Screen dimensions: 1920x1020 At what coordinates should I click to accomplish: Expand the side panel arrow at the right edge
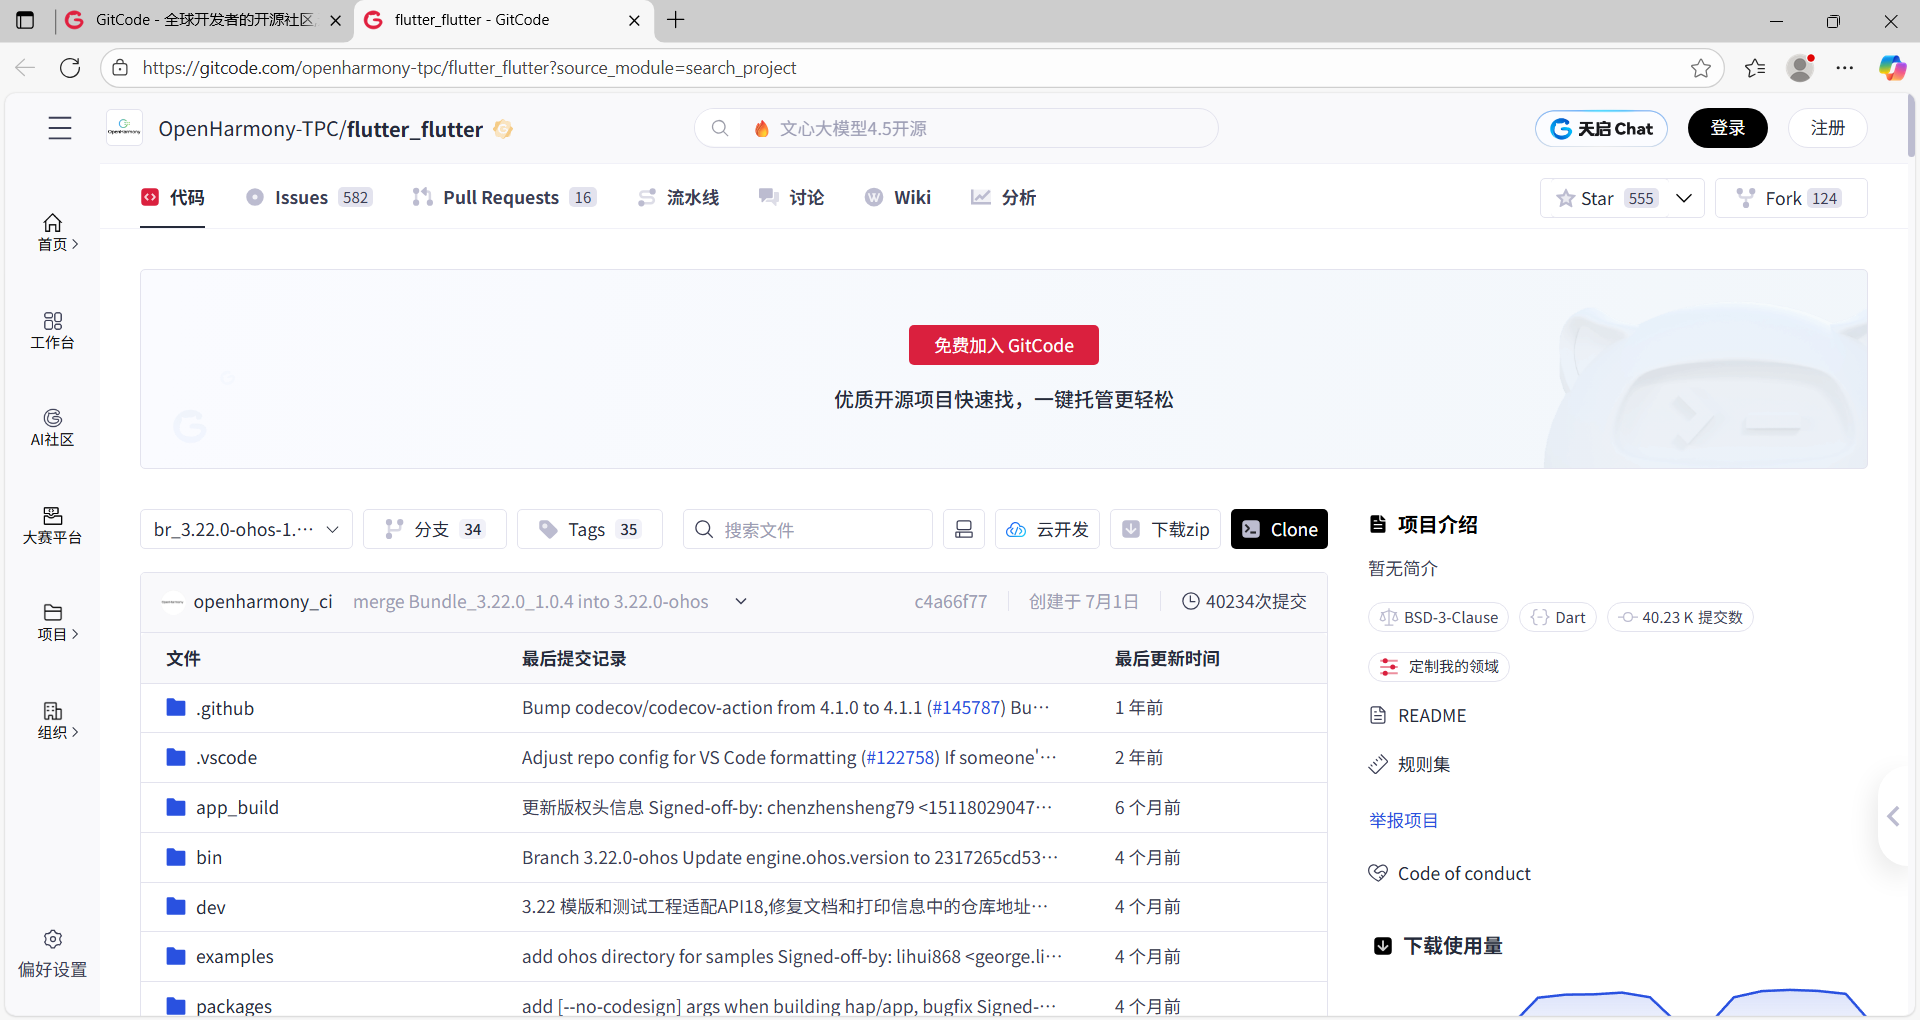[x=1893, y=816]
